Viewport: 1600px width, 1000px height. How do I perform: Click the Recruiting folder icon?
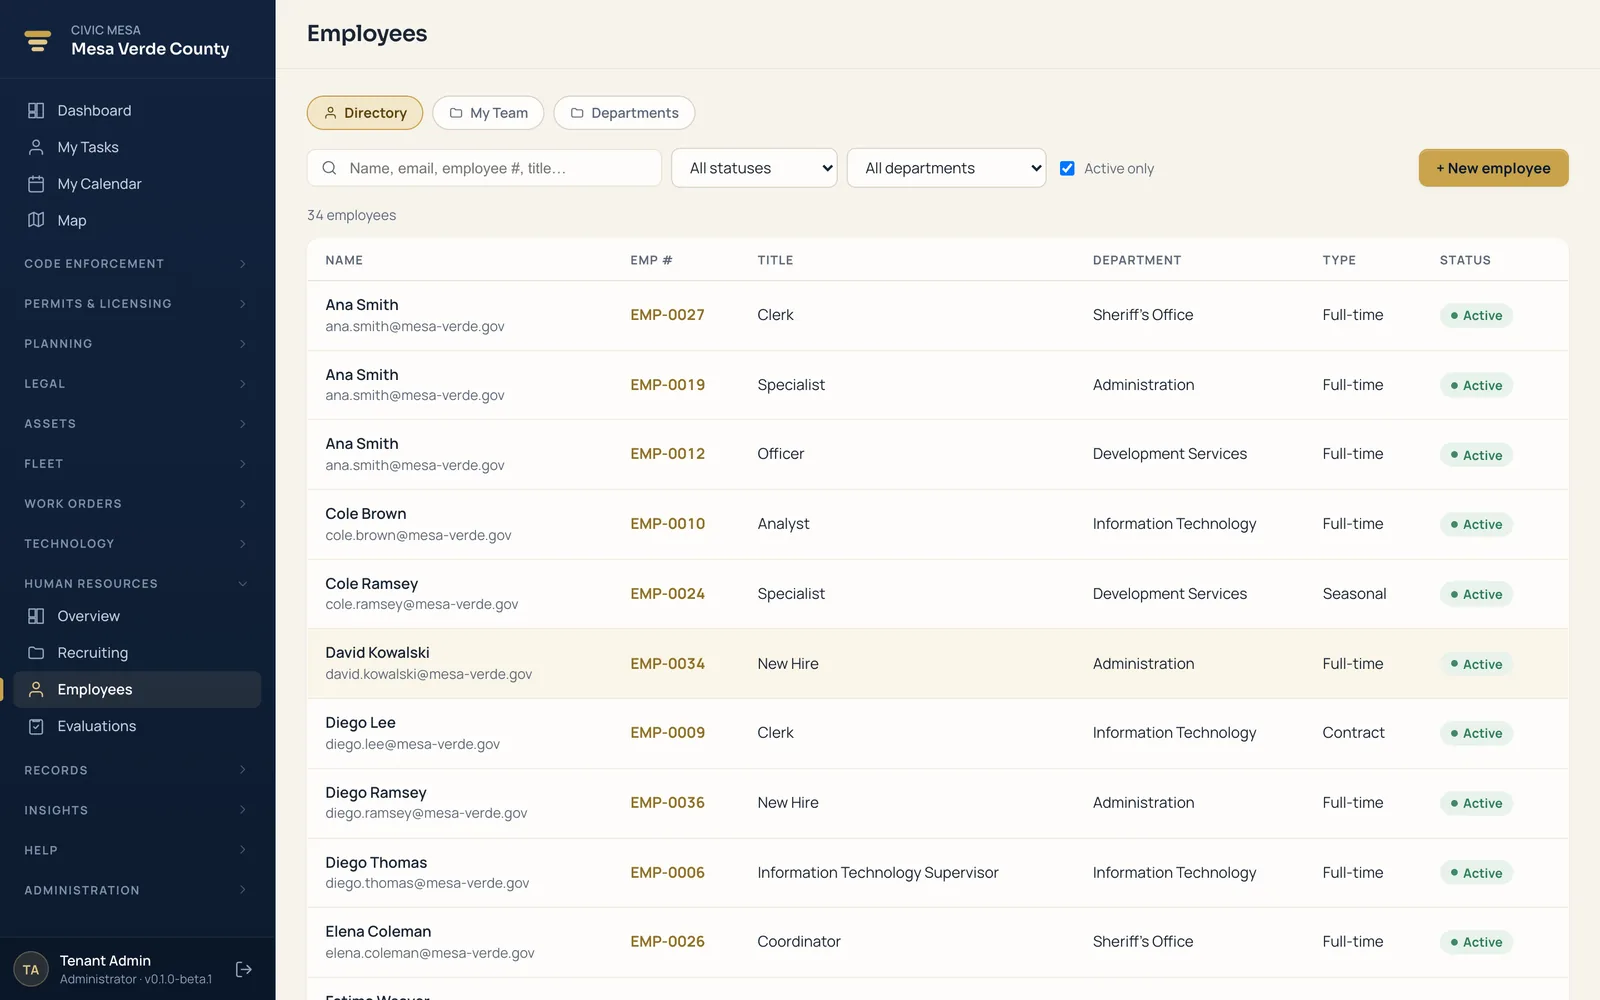36,653
